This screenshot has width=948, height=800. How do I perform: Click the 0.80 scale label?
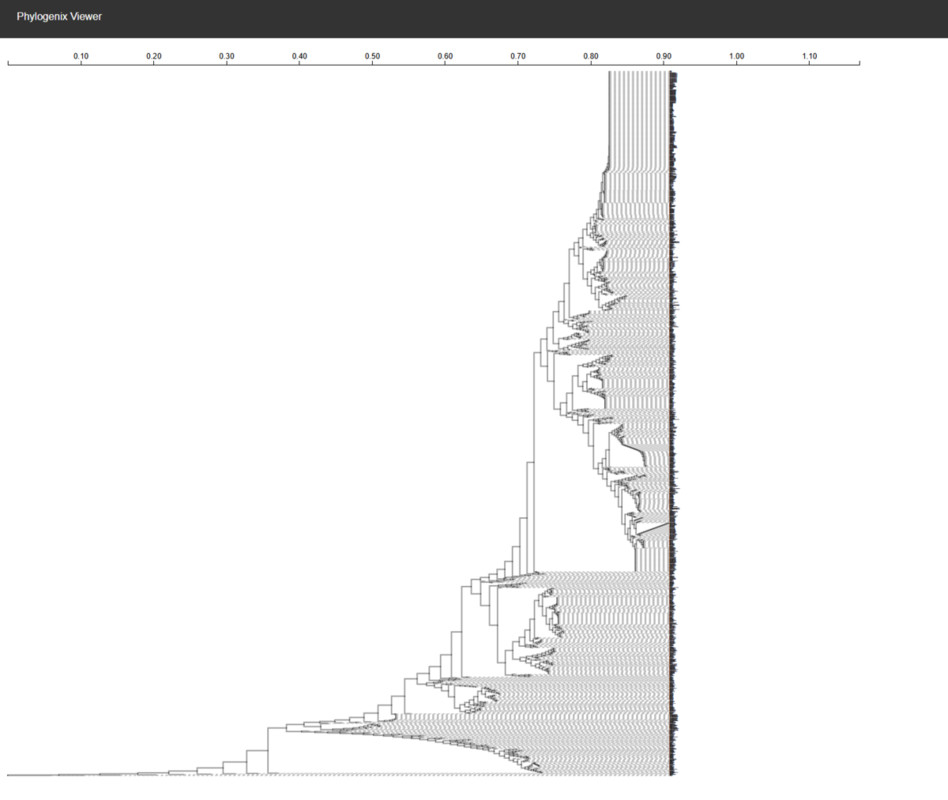[591, 56]
